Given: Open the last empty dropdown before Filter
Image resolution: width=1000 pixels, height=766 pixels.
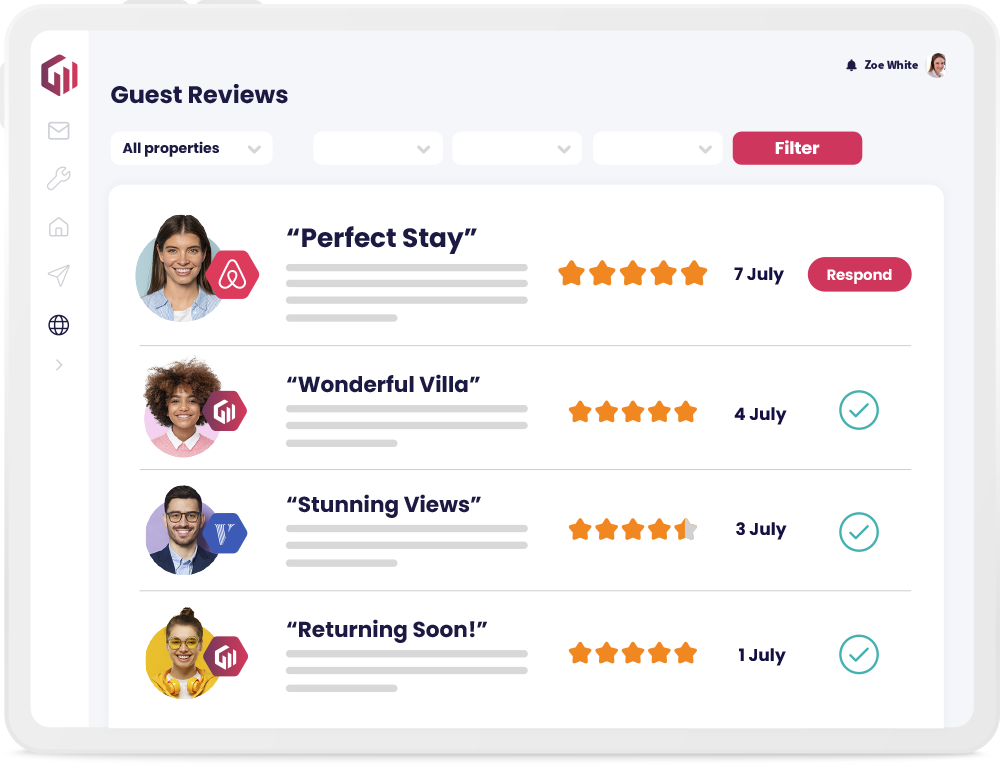Looking at the screenshot, I should click(x=658, y=149).
